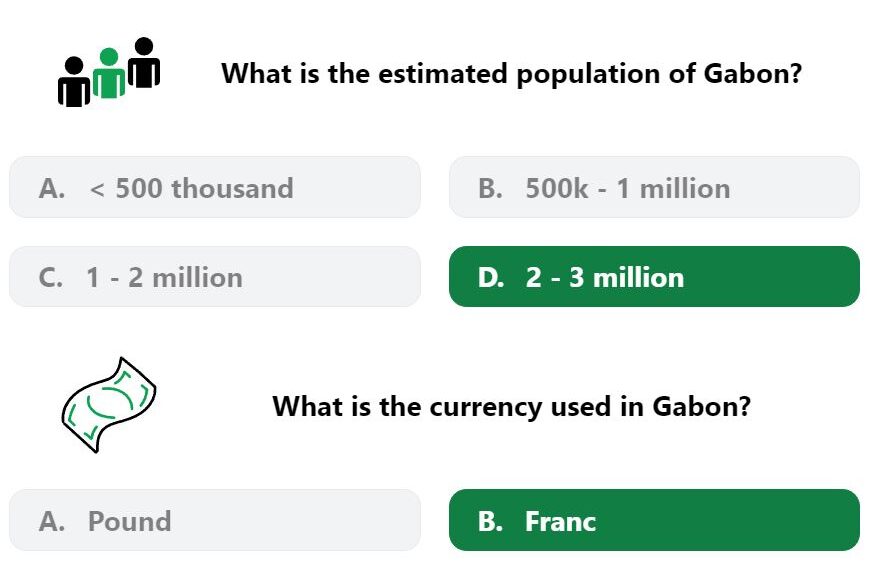Select answer '< 500 thousand'
The image size is (871, 570).
point(215,187)
